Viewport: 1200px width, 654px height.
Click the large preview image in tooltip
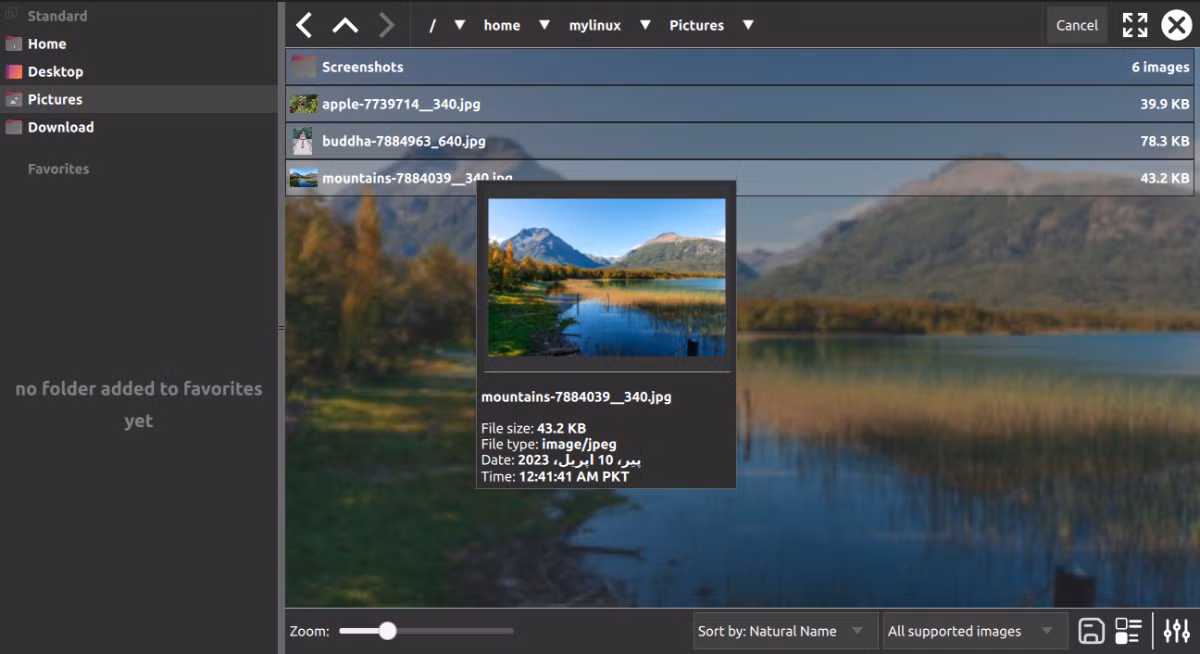click(607, 277)
